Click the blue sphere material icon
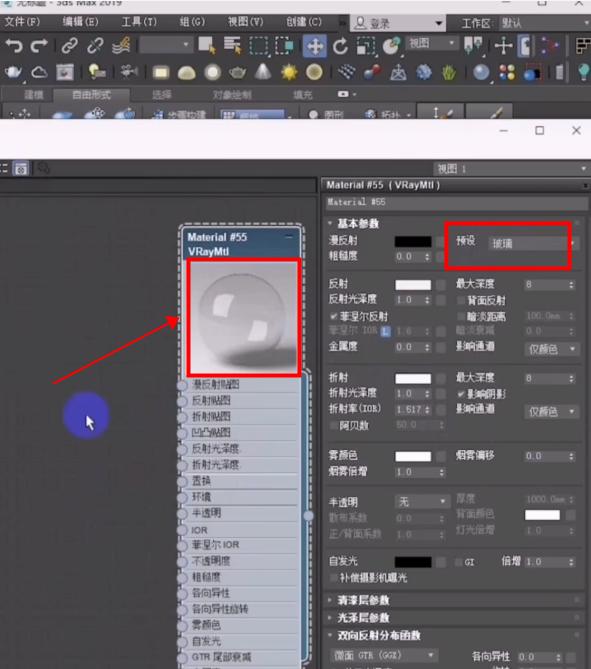Screen dimensions: 591x669 [481, 72]
